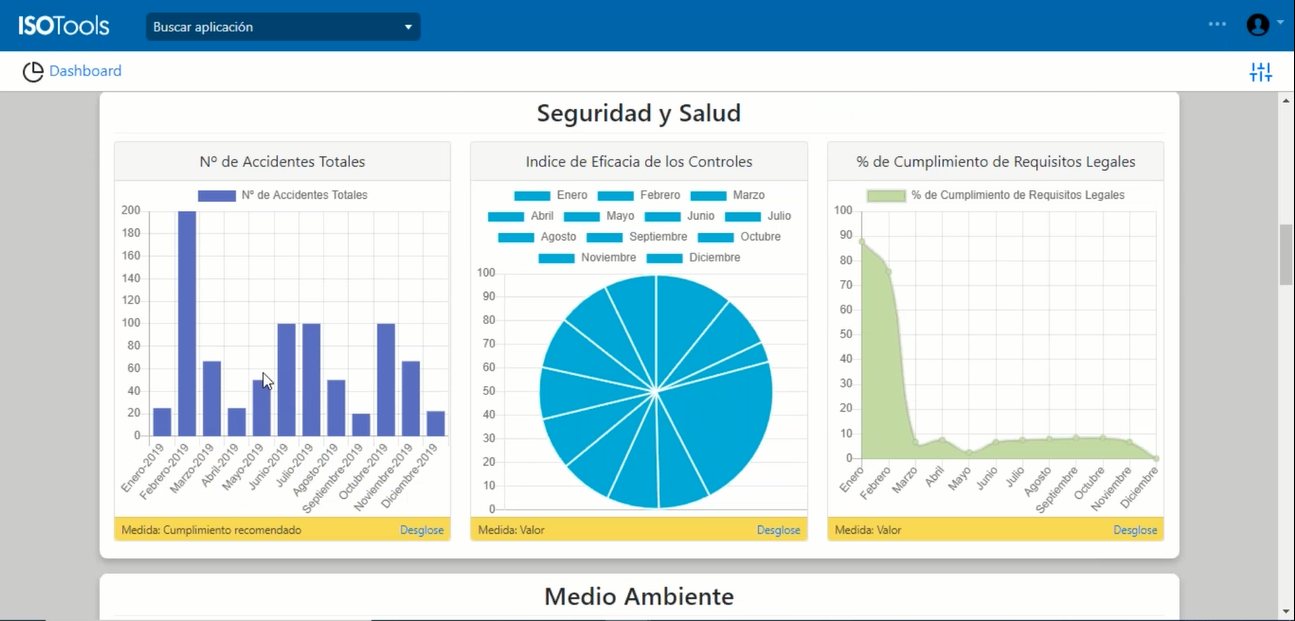The width and height of the screenshot is (1295, 621).
Task: Open the Dashboard pie chart icon
Action: 33,72
